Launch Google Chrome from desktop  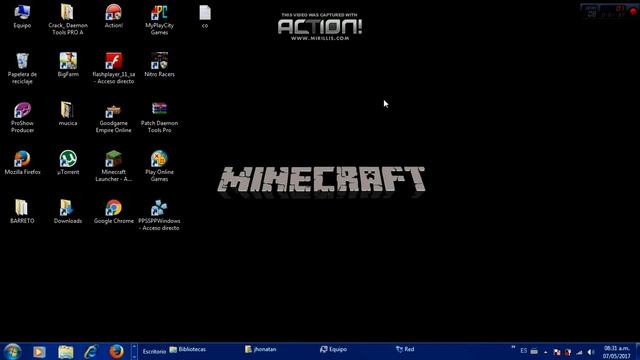coord(113,212)
